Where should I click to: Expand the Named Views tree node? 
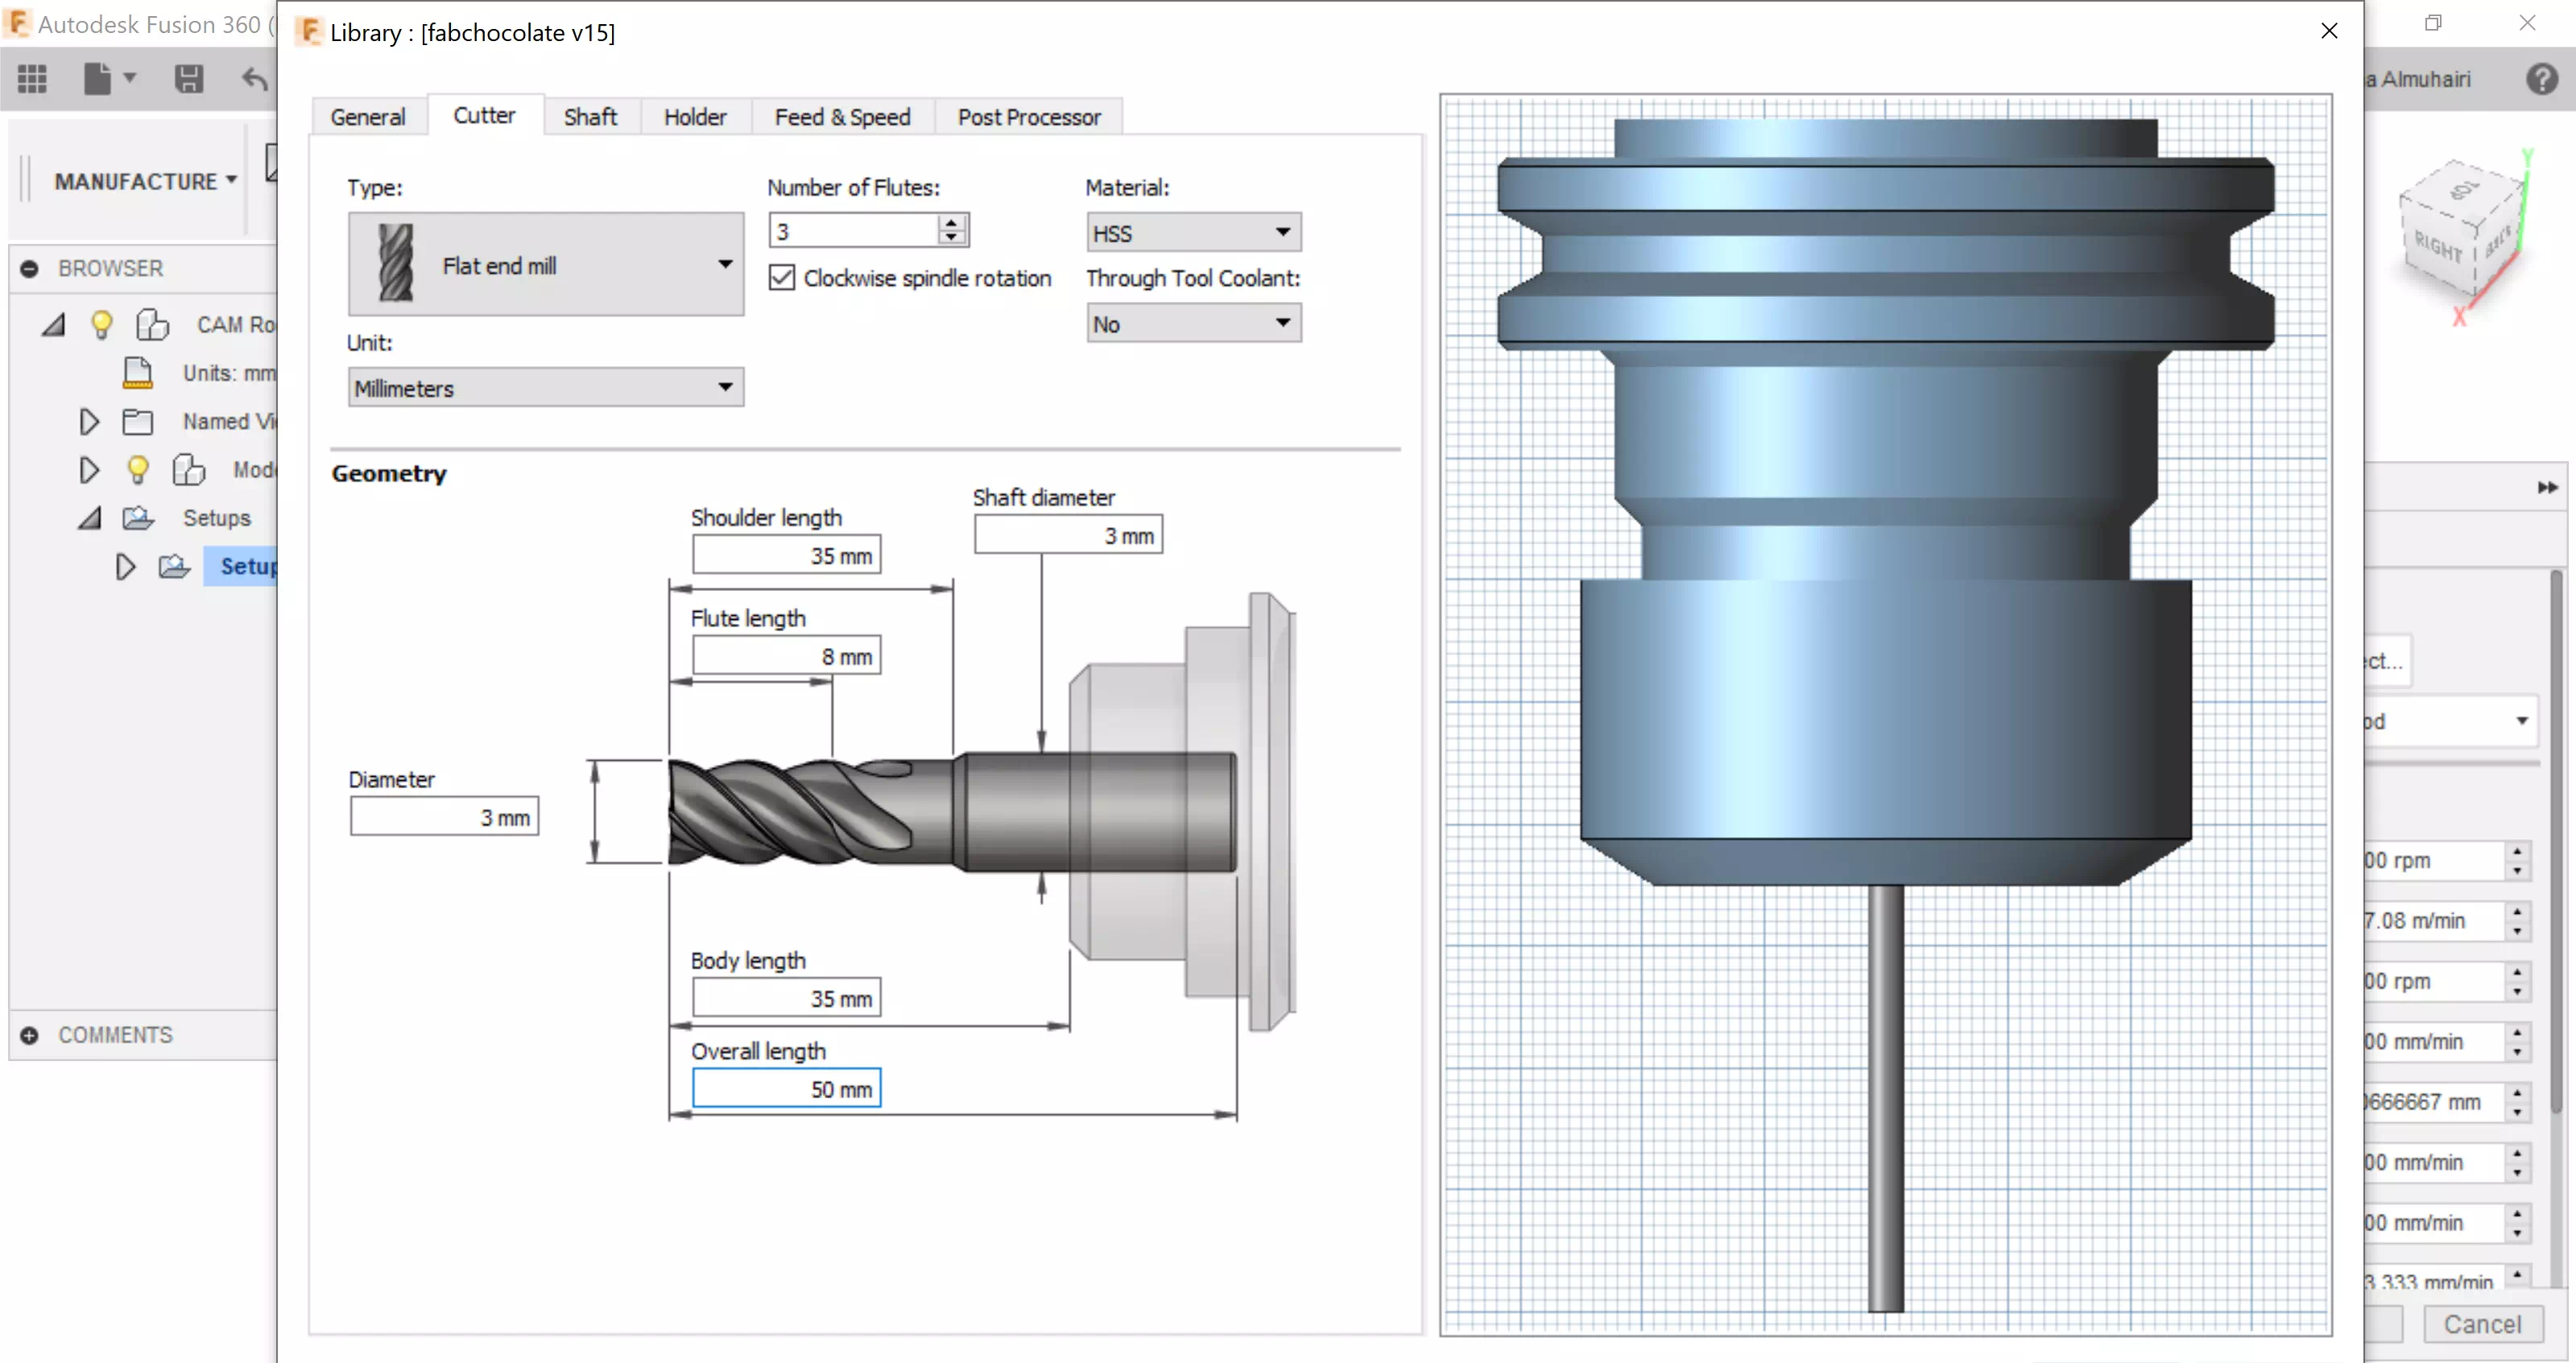pyautogui.click(x=89, y=421)
